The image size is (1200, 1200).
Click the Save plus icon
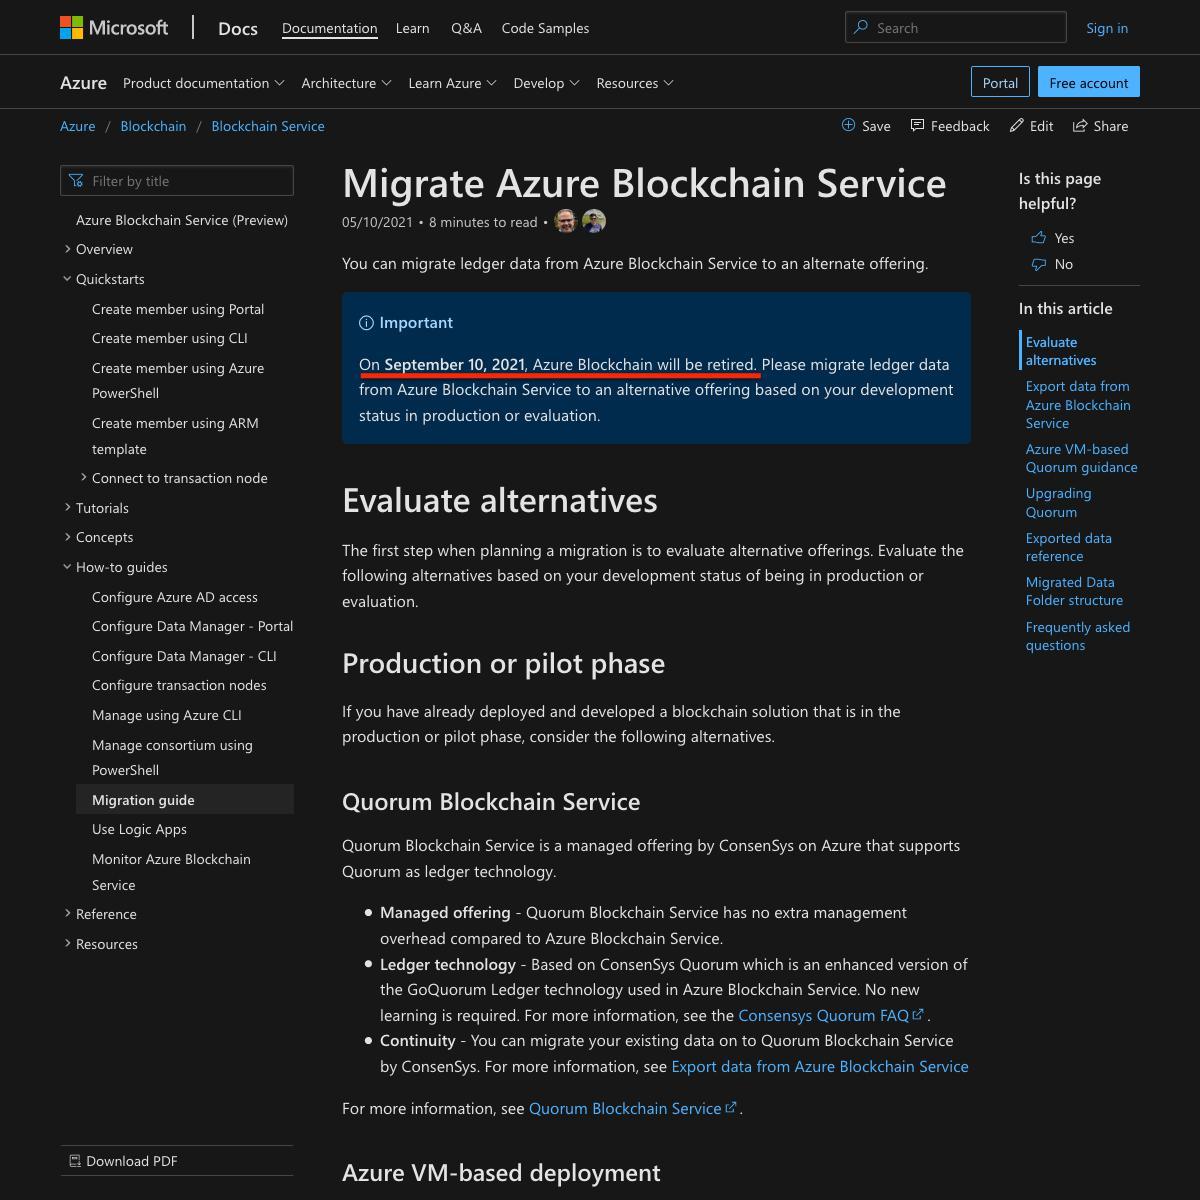(x=848, y=125)
